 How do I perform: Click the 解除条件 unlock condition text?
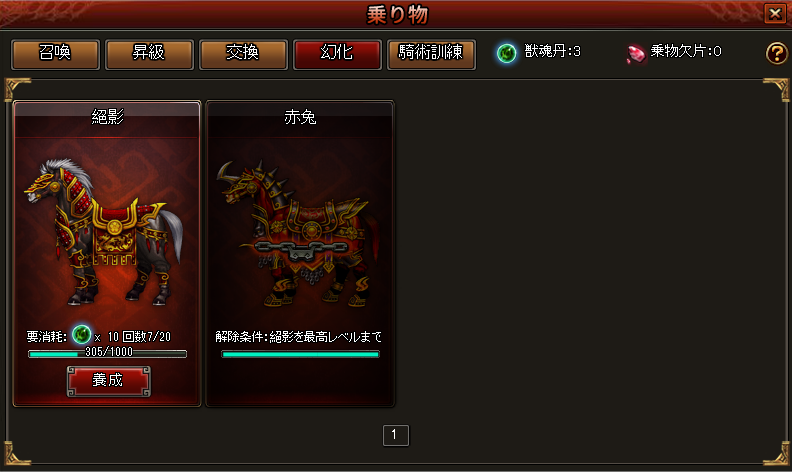[299, 337]
